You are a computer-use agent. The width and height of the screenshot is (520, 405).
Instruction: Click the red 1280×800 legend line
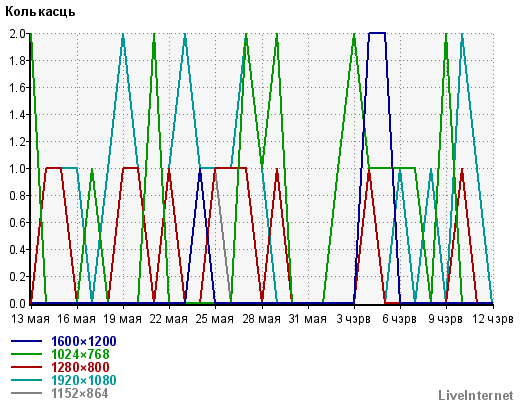click(x=26, y=367)
